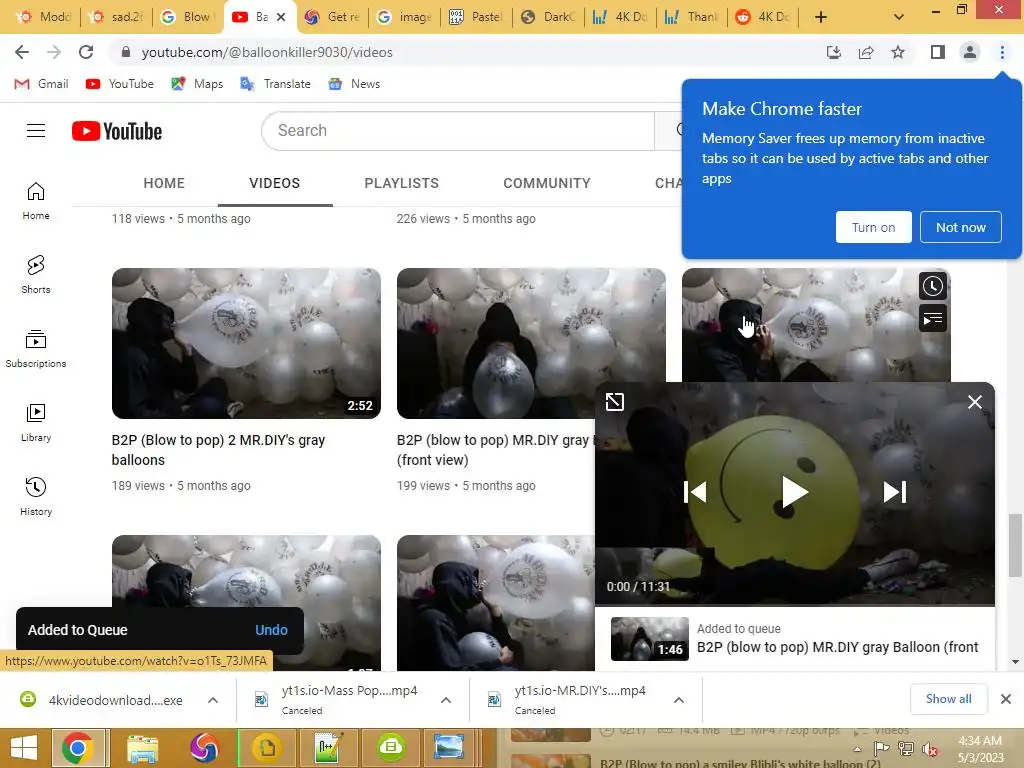1024x768 pixels.
Task: Open the 4K Video Downloader taskbar icon
Action: point(391,748)
